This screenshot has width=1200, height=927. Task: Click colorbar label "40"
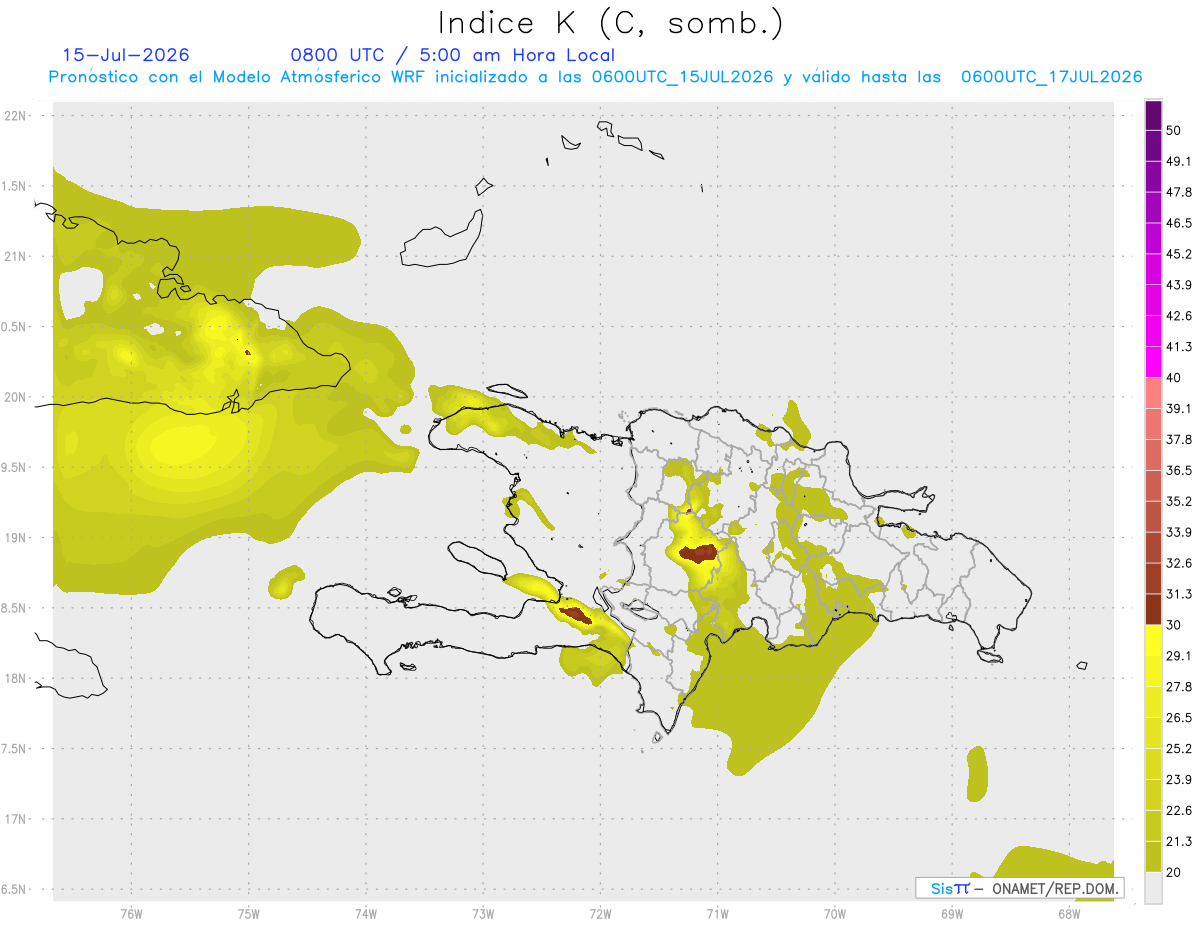1174,378
